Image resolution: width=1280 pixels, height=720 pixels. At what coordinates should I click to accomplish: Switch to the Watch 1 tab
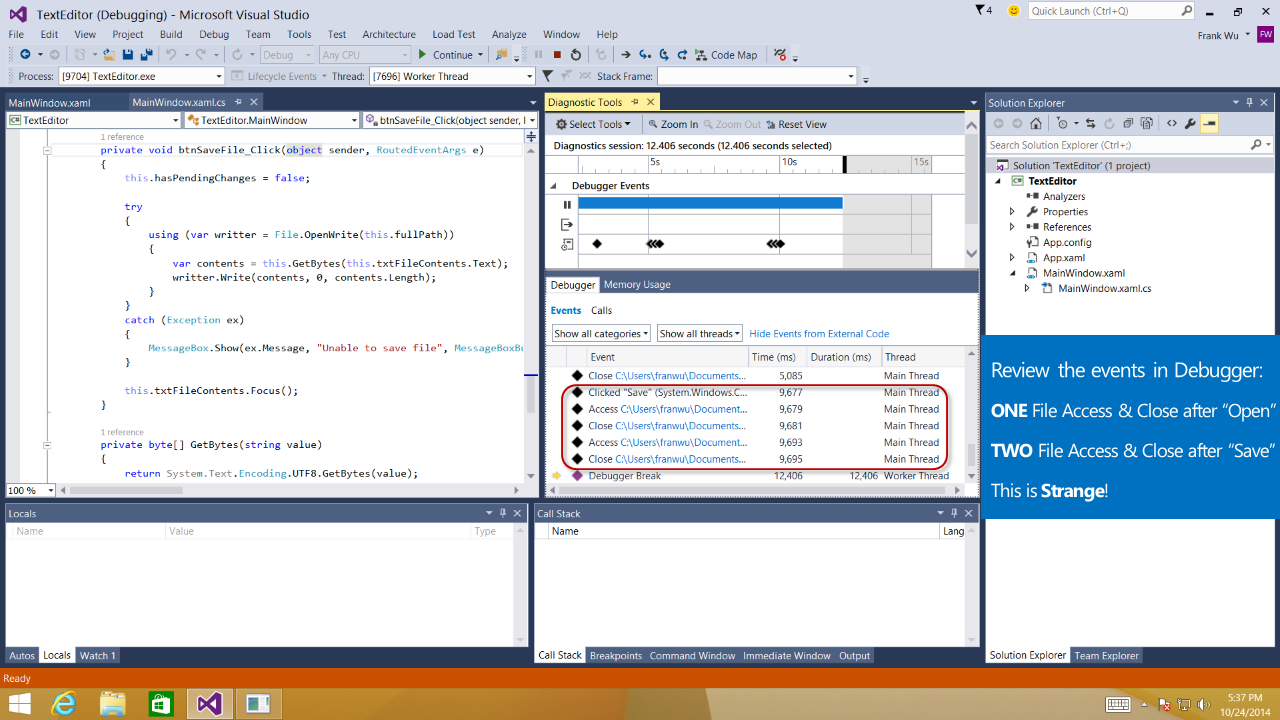coord(97,656)
